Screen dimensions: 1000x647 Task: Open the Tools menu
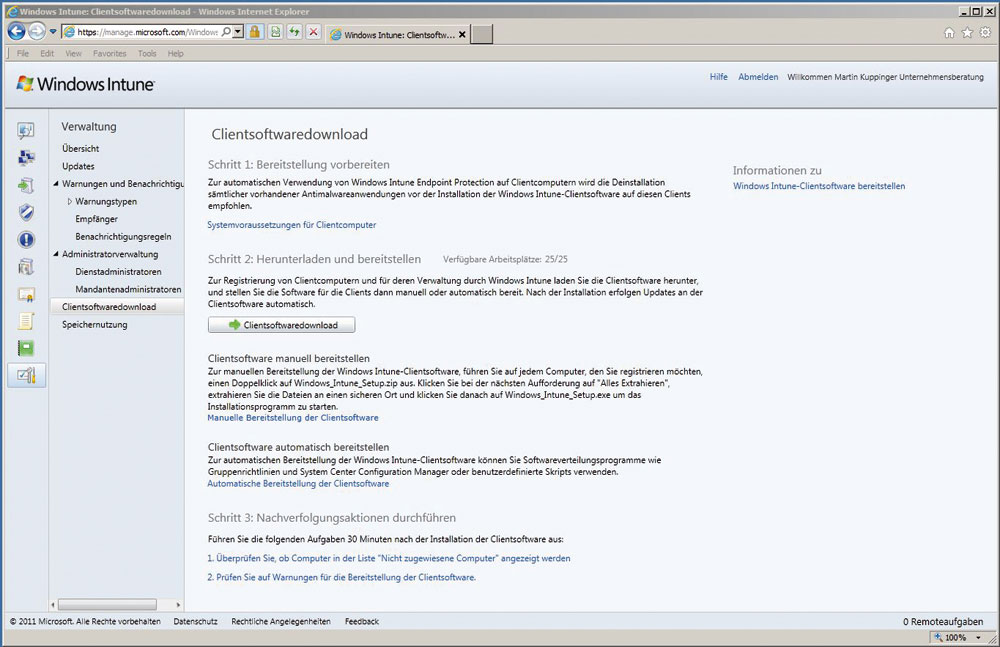point(147,54)
